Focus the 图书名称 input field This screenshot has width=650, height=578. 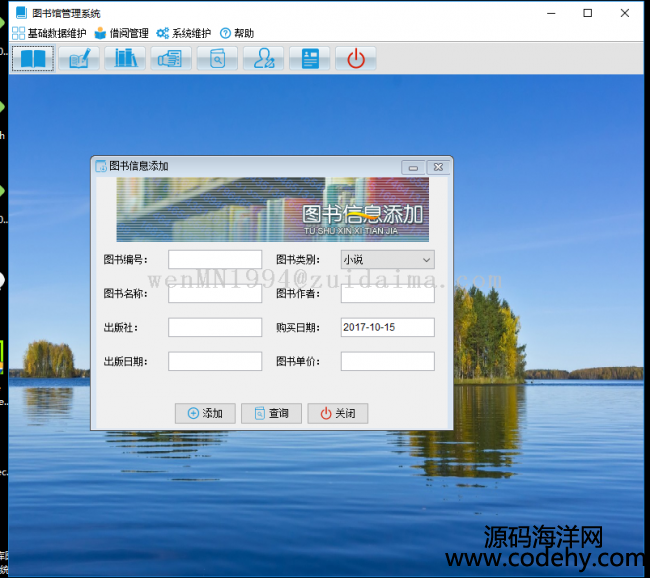215,294
